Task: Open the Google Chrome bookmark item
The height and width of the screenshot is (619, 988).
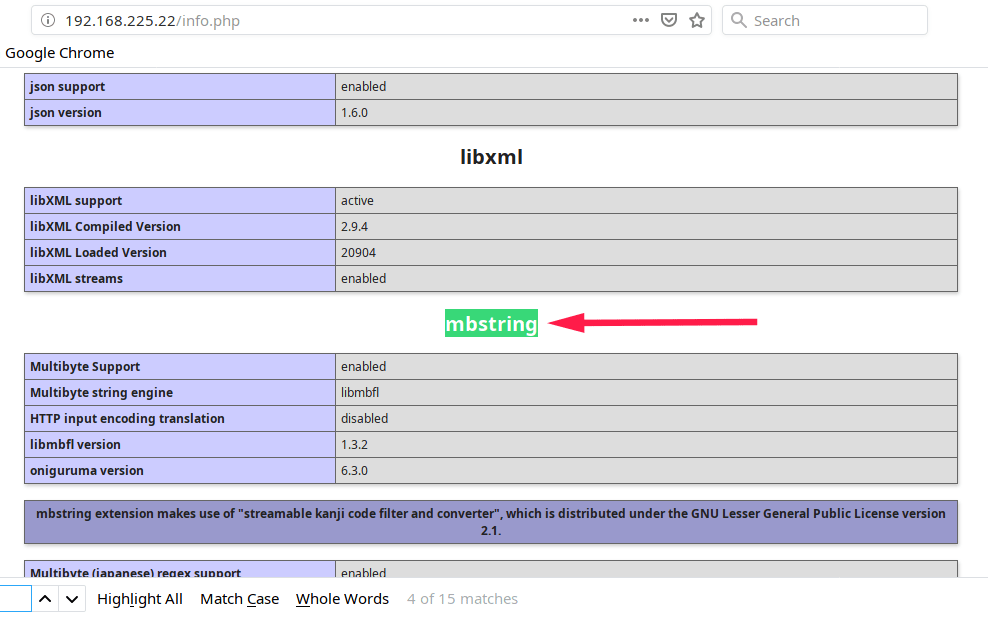Action: point(60,53)
